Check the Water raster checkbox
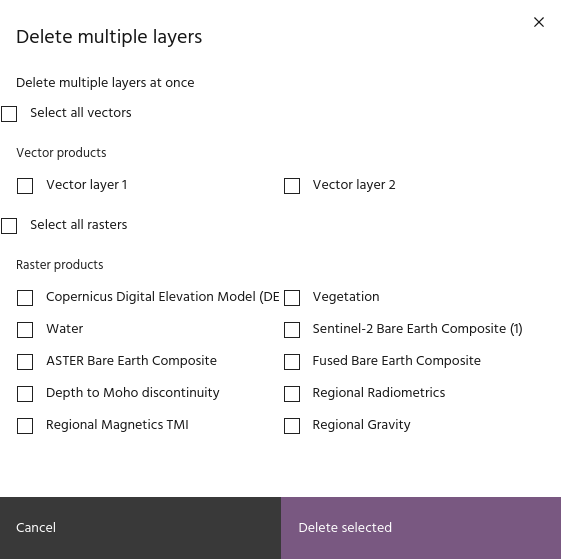The height and width of the screenshot is (559, 561). pyautogui.click(x=25, y=330)
